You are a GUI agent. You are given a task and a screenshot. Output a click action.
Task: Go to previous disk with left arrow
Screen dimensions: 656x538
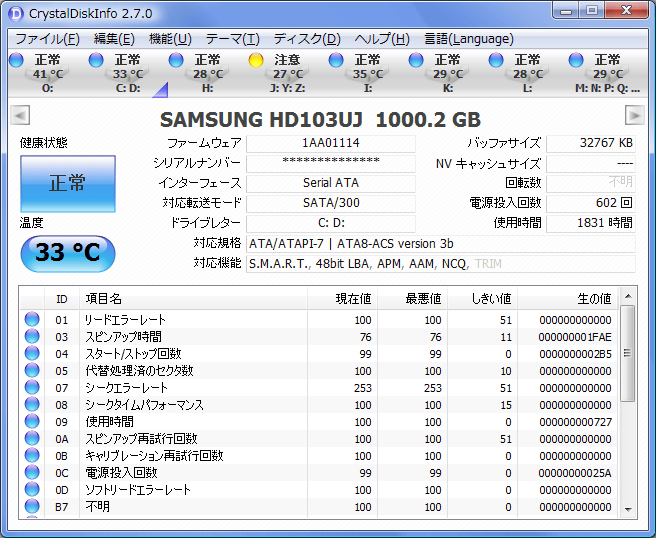(x=20, y=115)
